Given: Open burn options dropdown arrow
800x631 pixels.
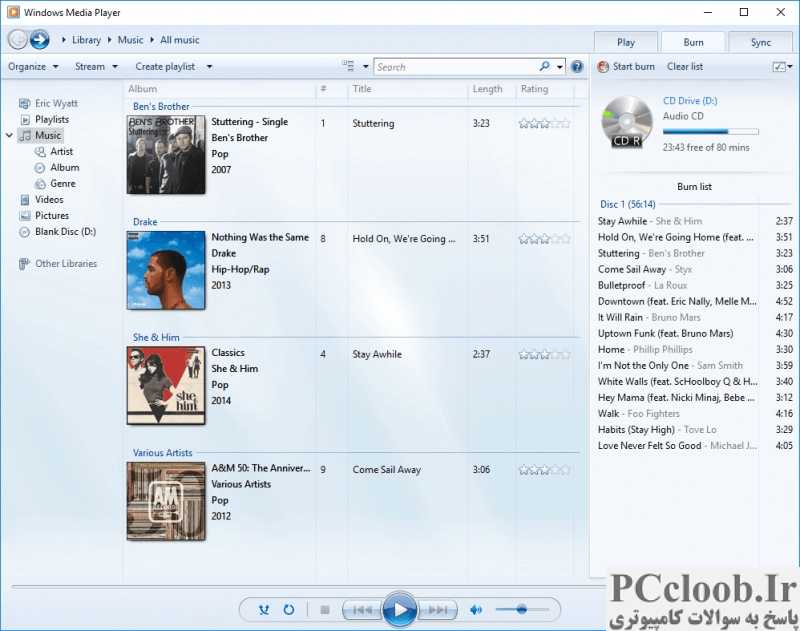Looking at the screenshot, I should 790,67.
